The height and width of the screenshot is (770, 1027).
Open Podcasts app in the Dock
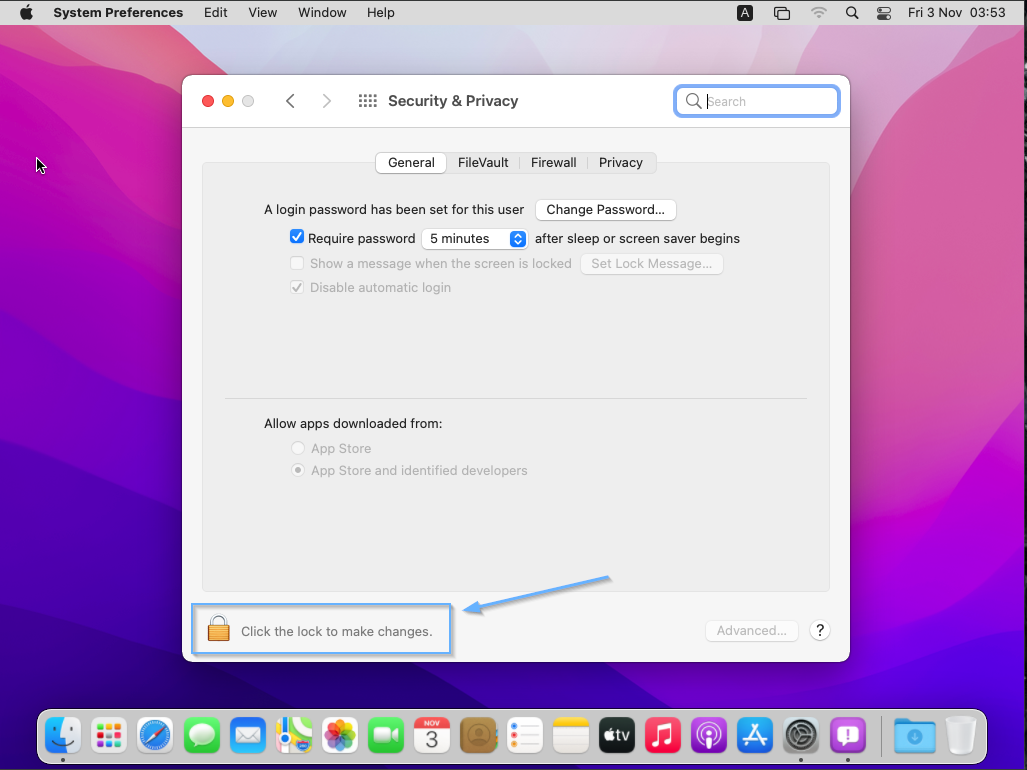coord(709,737)
